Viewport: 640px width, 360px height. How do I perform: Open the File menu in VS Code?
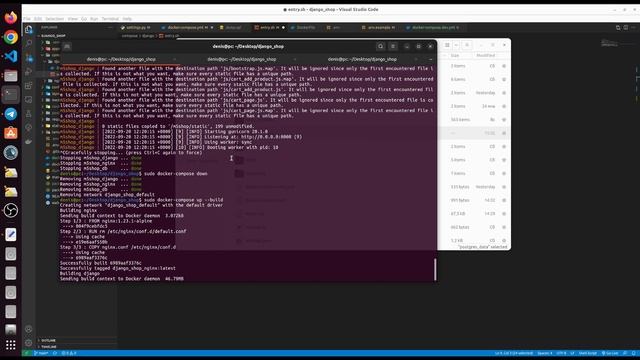point(27,19)
